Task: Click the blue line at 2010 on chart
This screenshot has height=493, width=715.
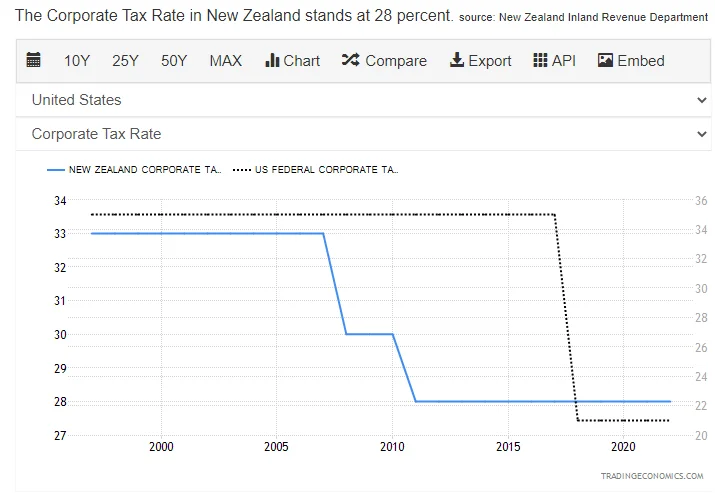Action: click(x=392, y=334)
